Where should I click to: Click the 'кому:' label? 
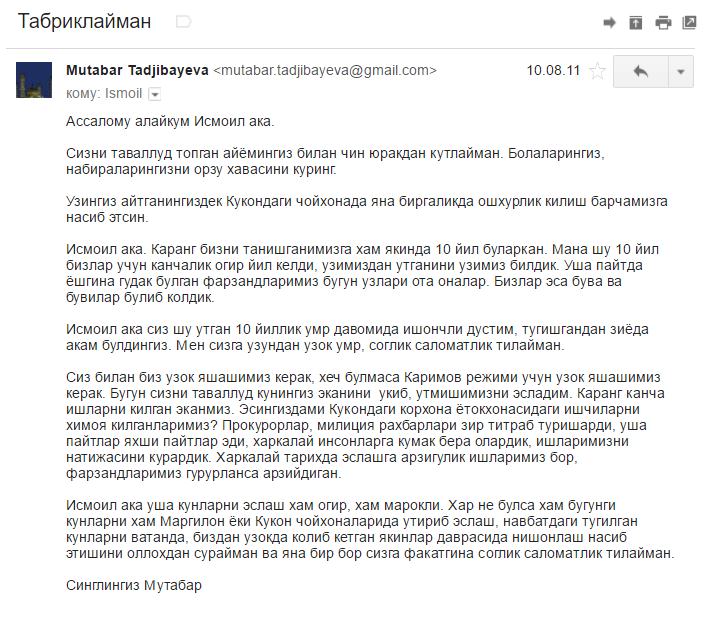(82, 93)
